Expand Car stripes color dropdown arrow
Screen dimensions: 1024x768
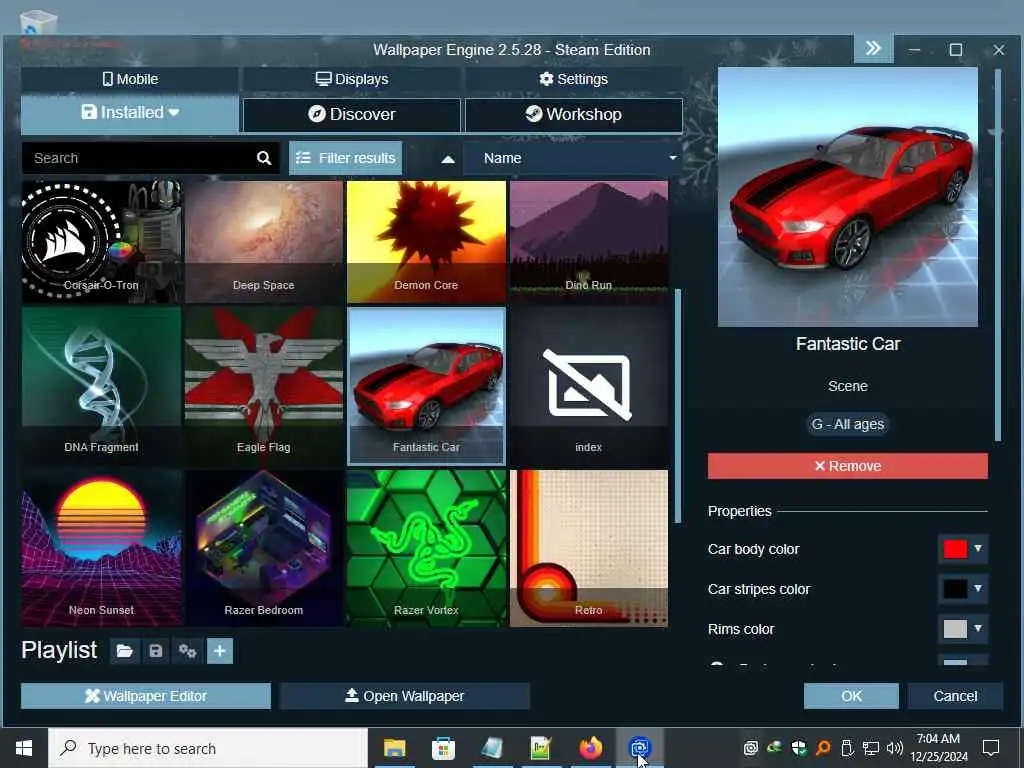click(x=978, y=588)
